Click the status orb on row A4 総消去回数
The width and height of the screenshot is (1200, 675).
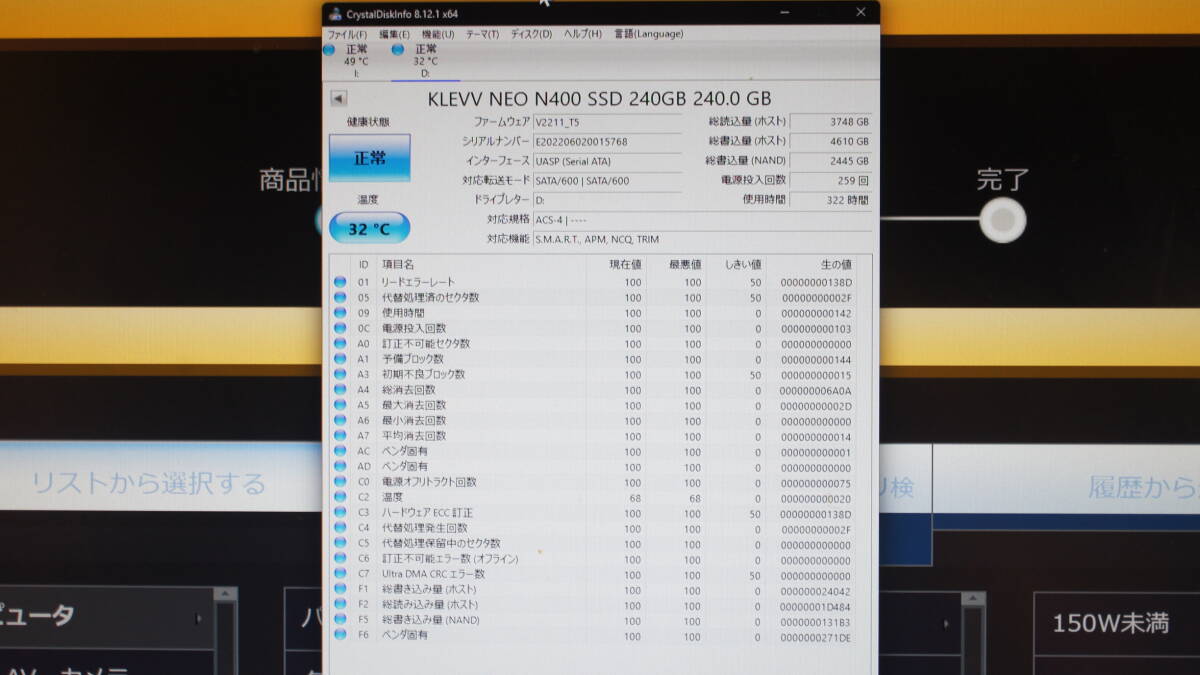(x=340, y=390)
